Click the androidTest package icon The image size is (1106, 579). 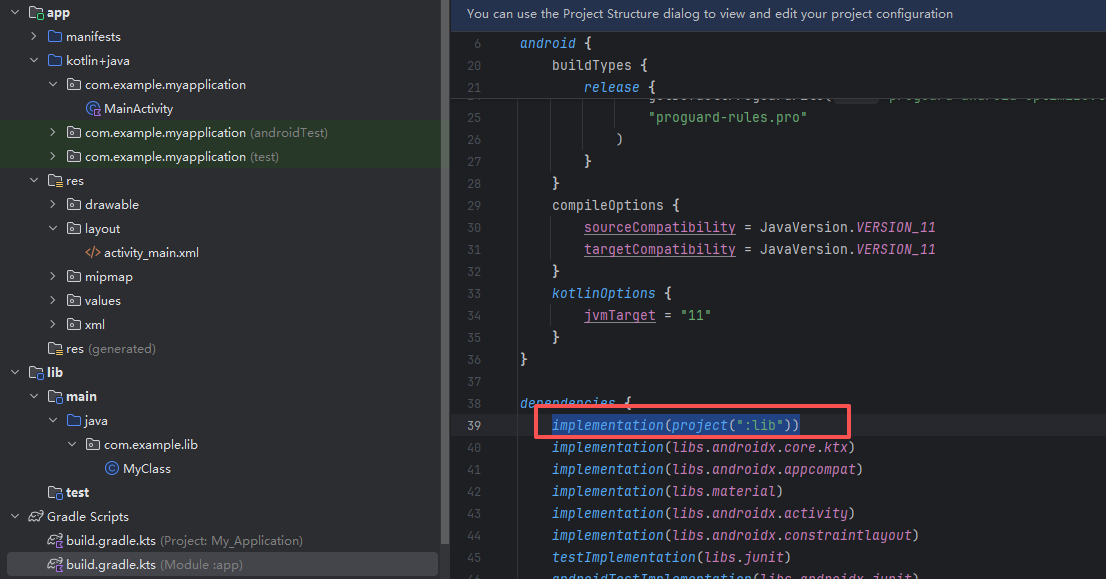(73, 133)
